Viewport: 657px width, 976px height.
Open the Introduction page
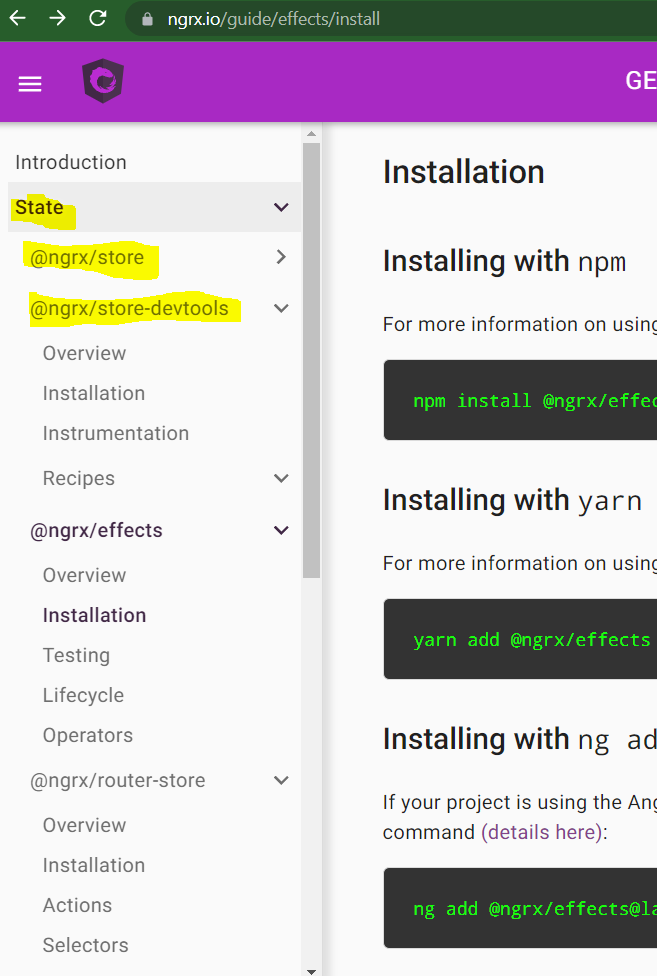[x=70, y=162]
